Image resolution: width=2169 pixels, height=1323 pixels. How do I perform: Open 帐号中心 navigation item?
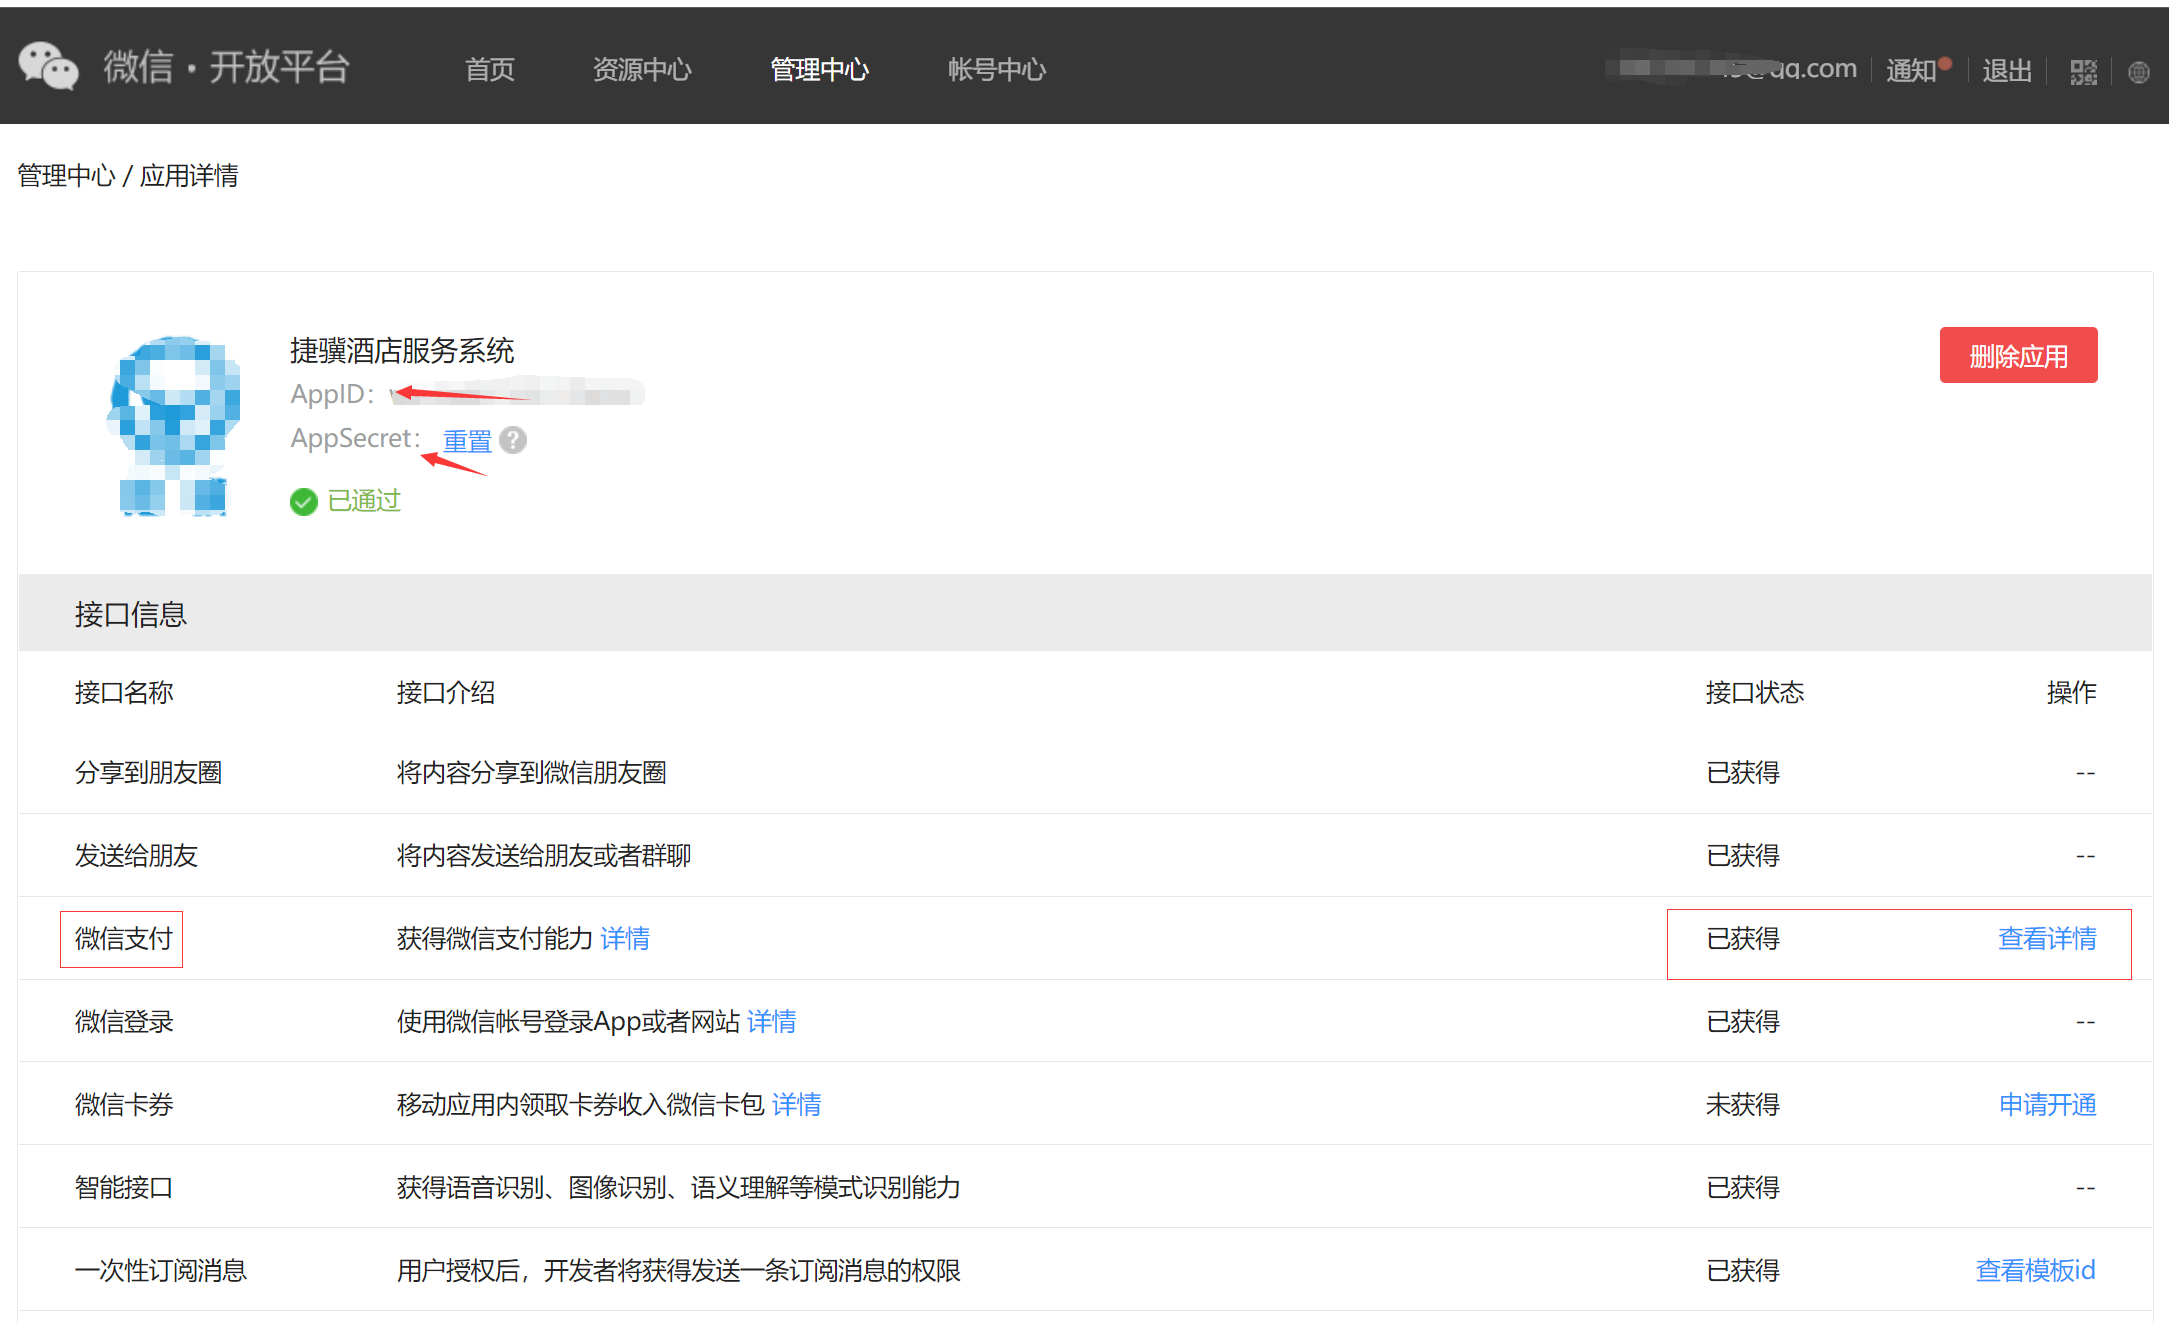point(996,69)
